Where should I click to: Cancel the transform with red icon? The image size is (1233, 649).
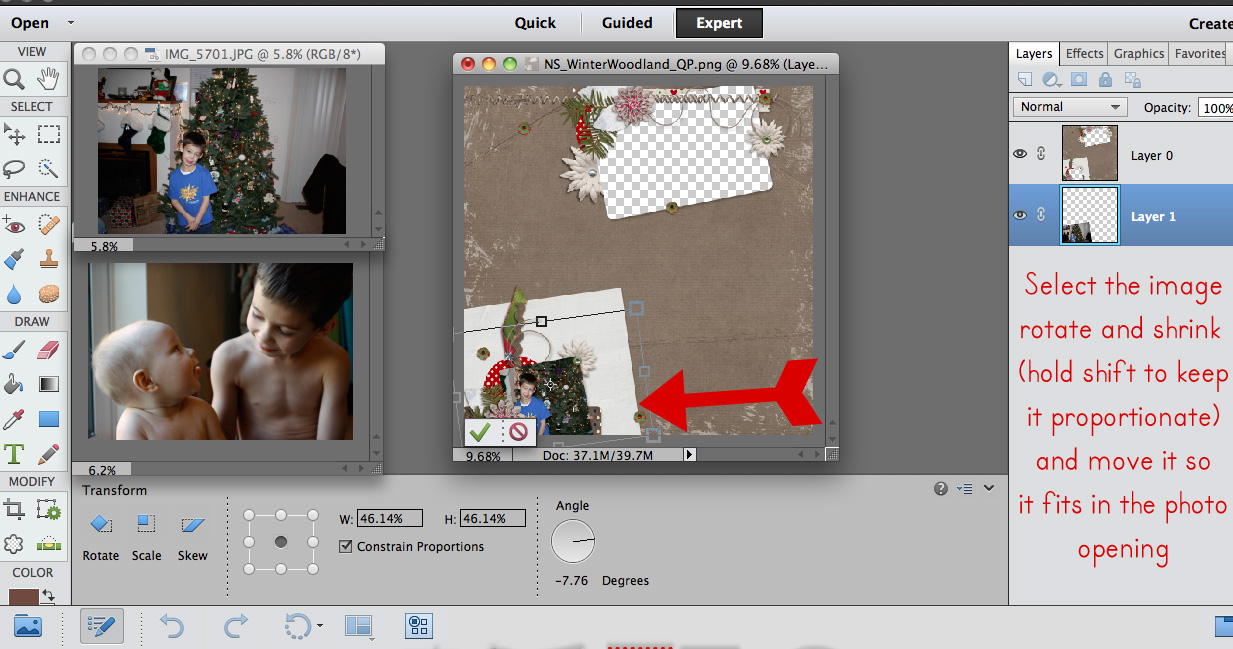point(518,432)
